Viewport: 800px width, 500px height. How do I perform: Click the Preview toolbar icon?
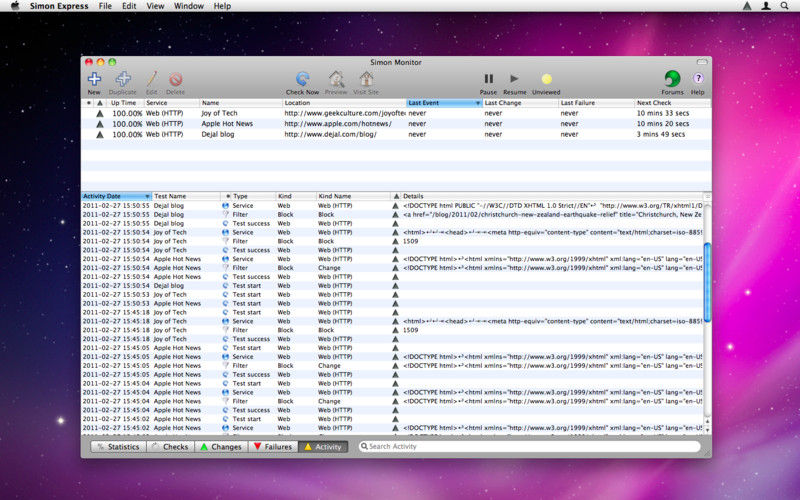[336, 79]
